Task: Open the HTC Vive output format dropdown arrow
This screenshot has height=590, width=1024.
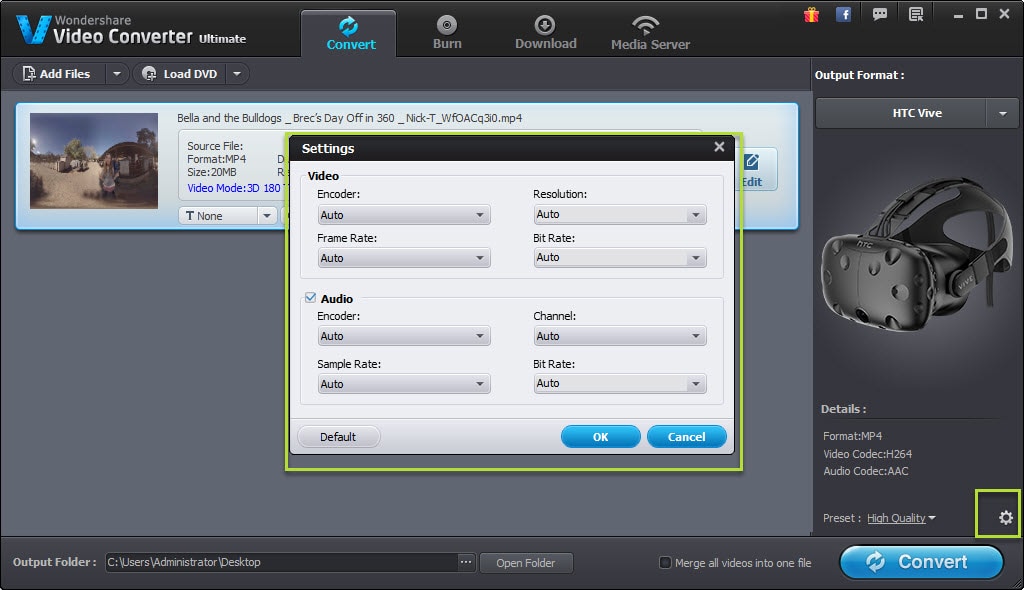Action: point(1002,114)
